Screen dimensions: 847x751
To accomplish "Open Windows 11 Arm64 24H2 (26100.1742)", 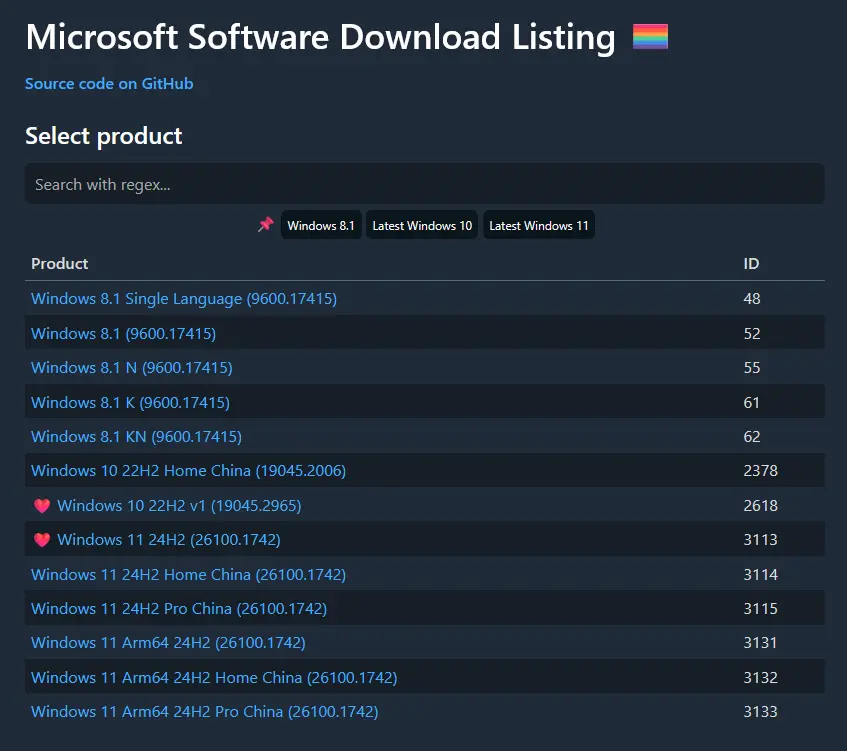I will tap(168, 643).
